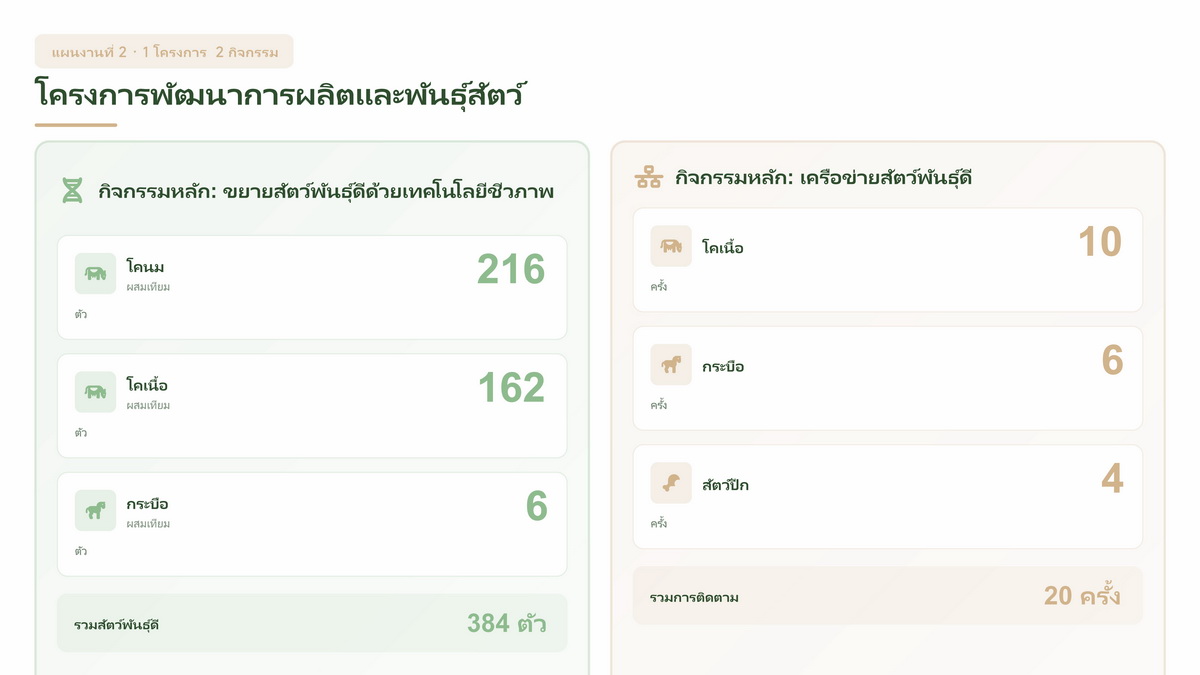The image size is (1200, 675).
Task: Click the 20 ครั้ง total value
Action: coord(1082,597)
